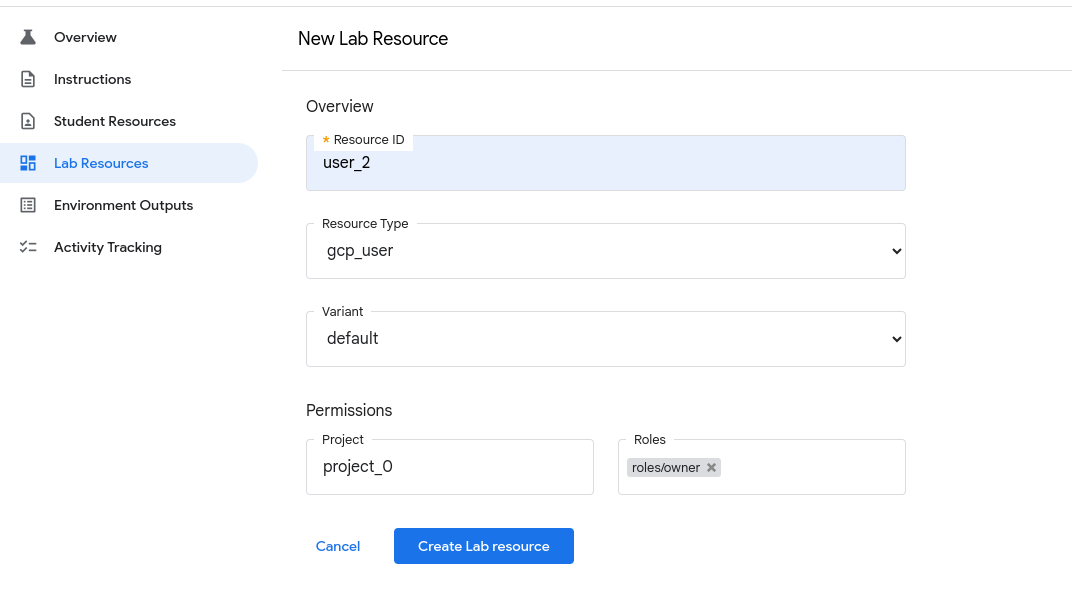
Task: Edit the Project input field
Action: tap(449, 467)
